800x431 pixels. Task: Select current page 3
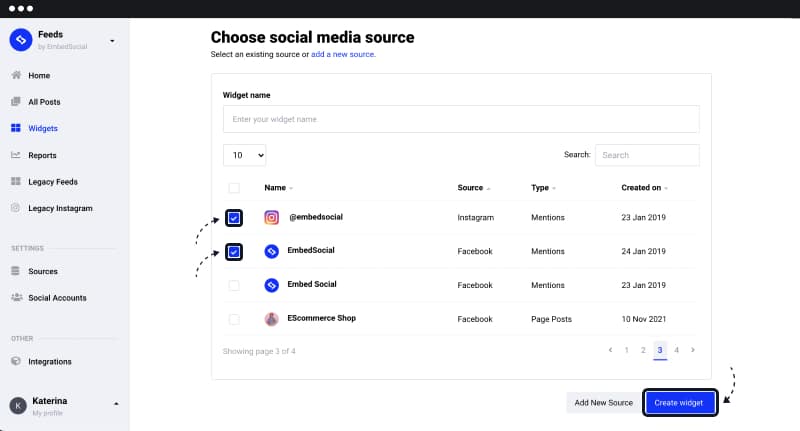[x=660, y=350]
